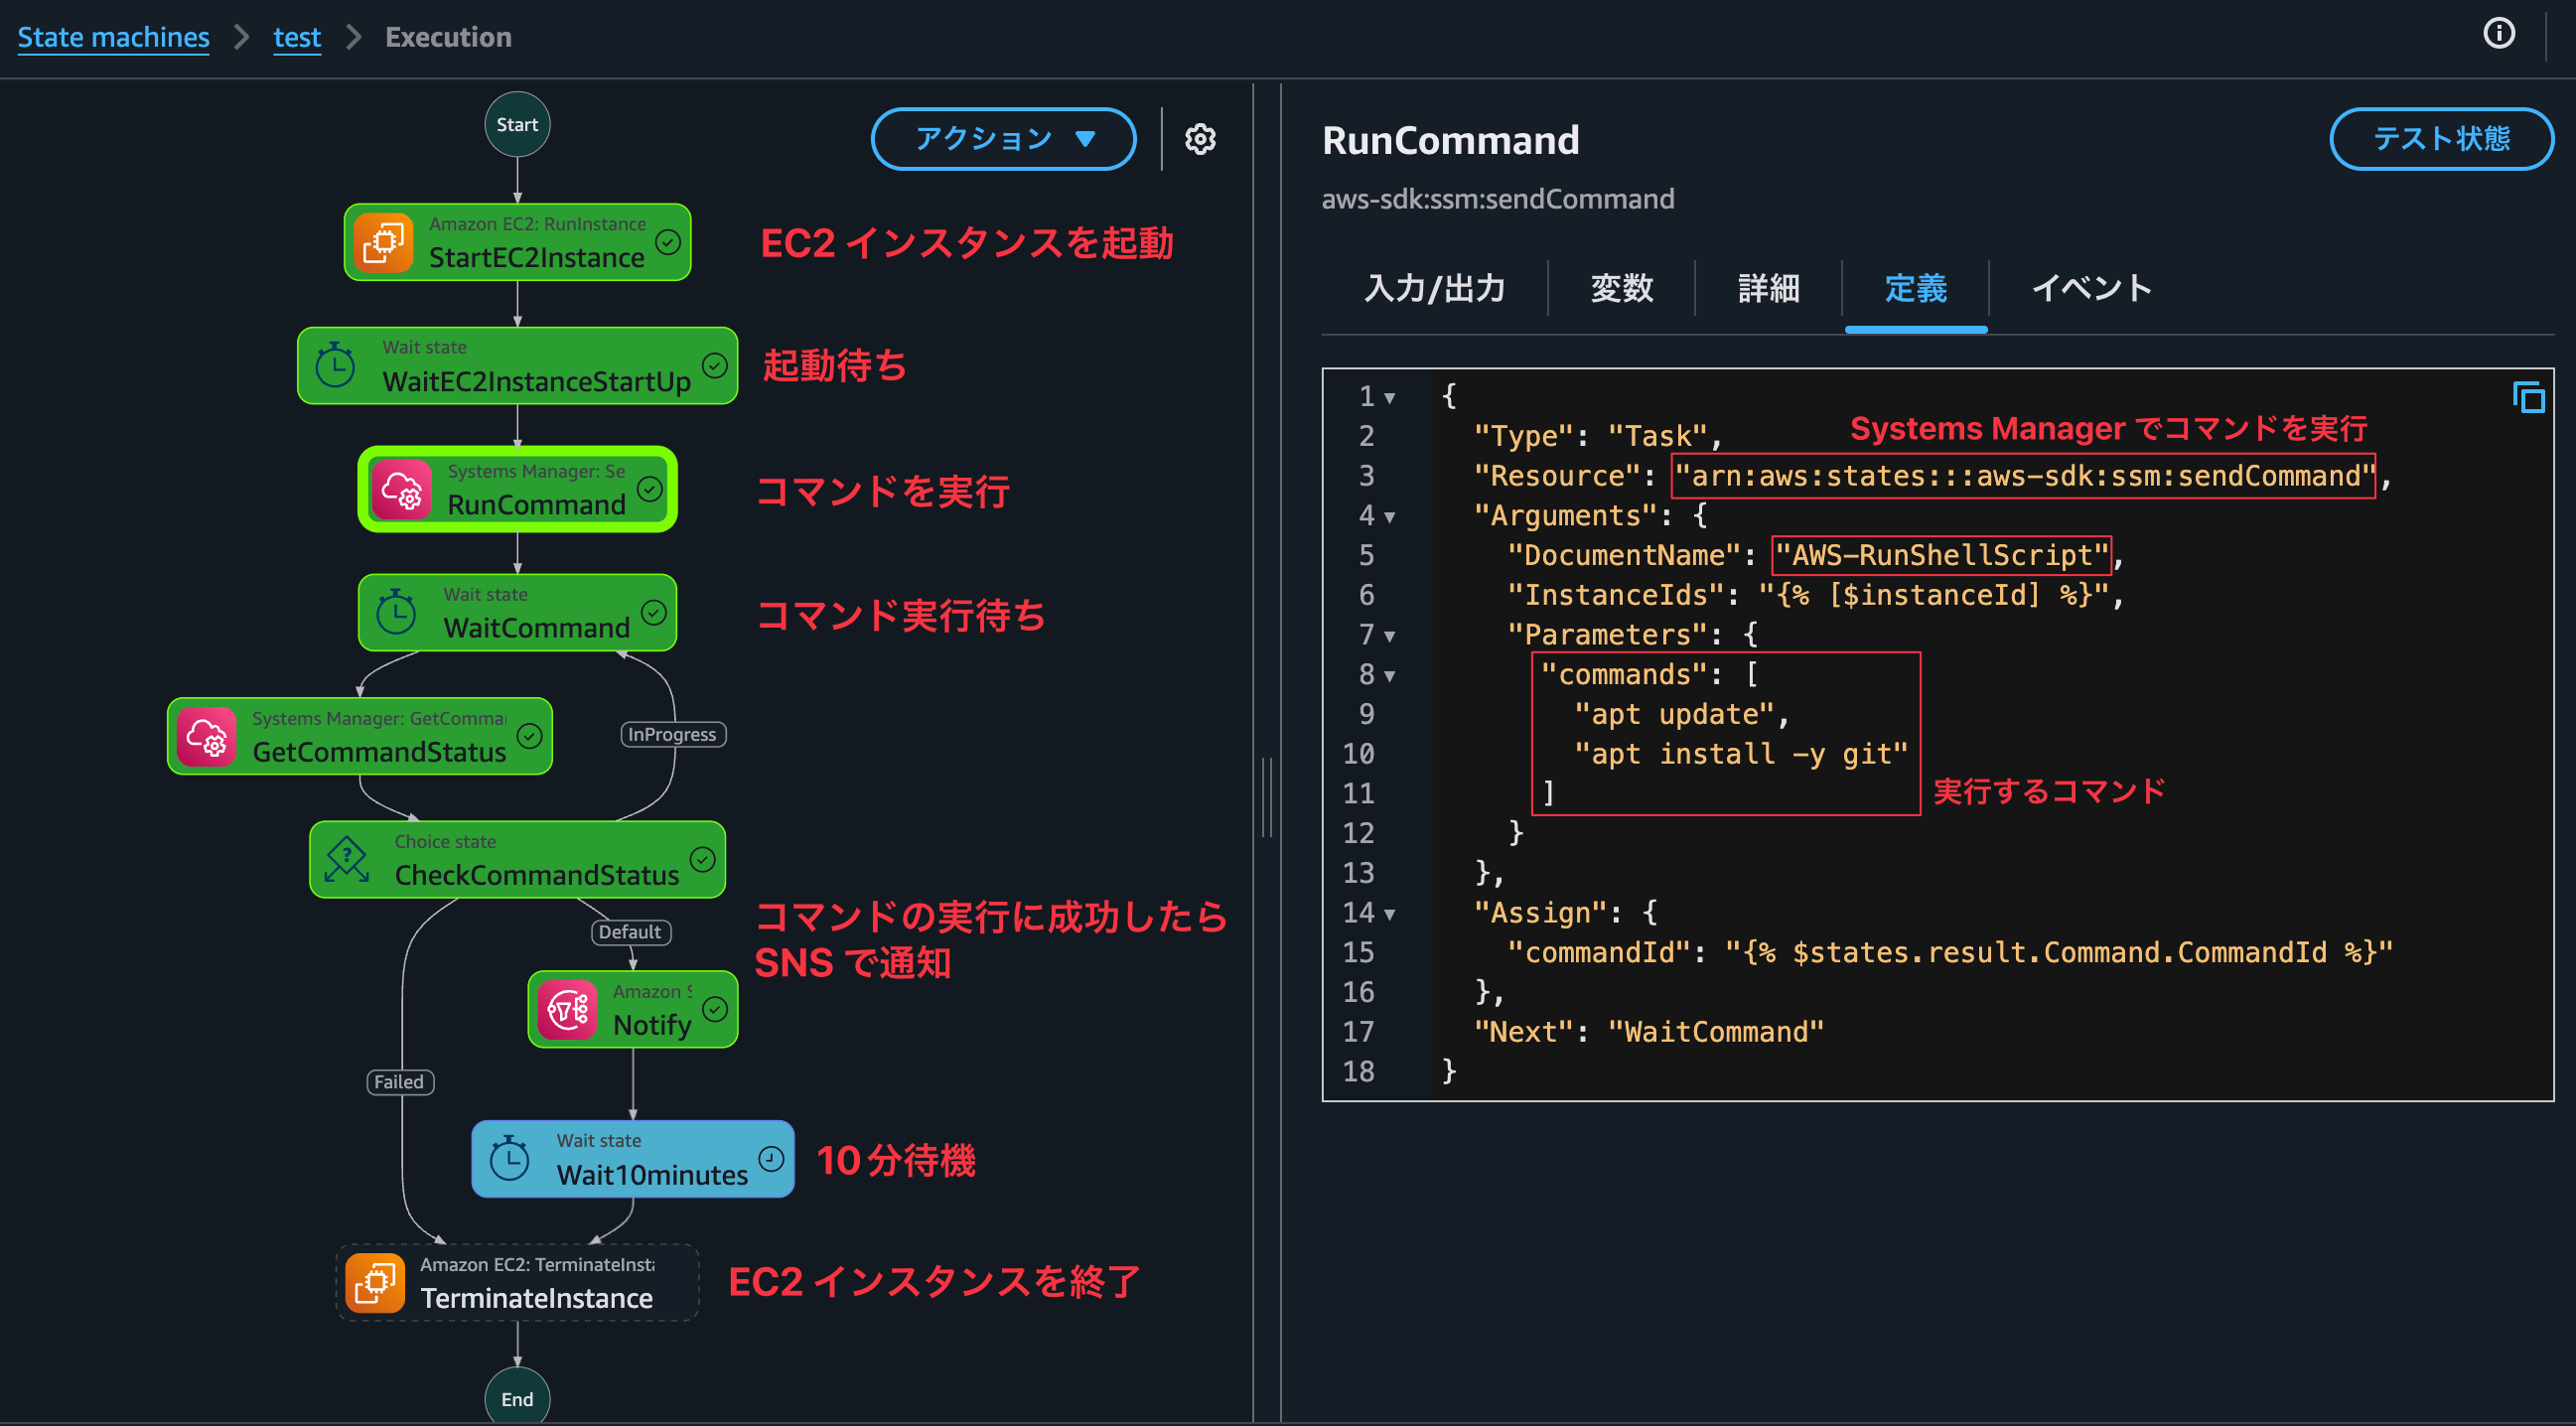Collapse the Assign block fold arrow
The height and width of the screenshot is (1426, 2576).
click(1389, 914)
